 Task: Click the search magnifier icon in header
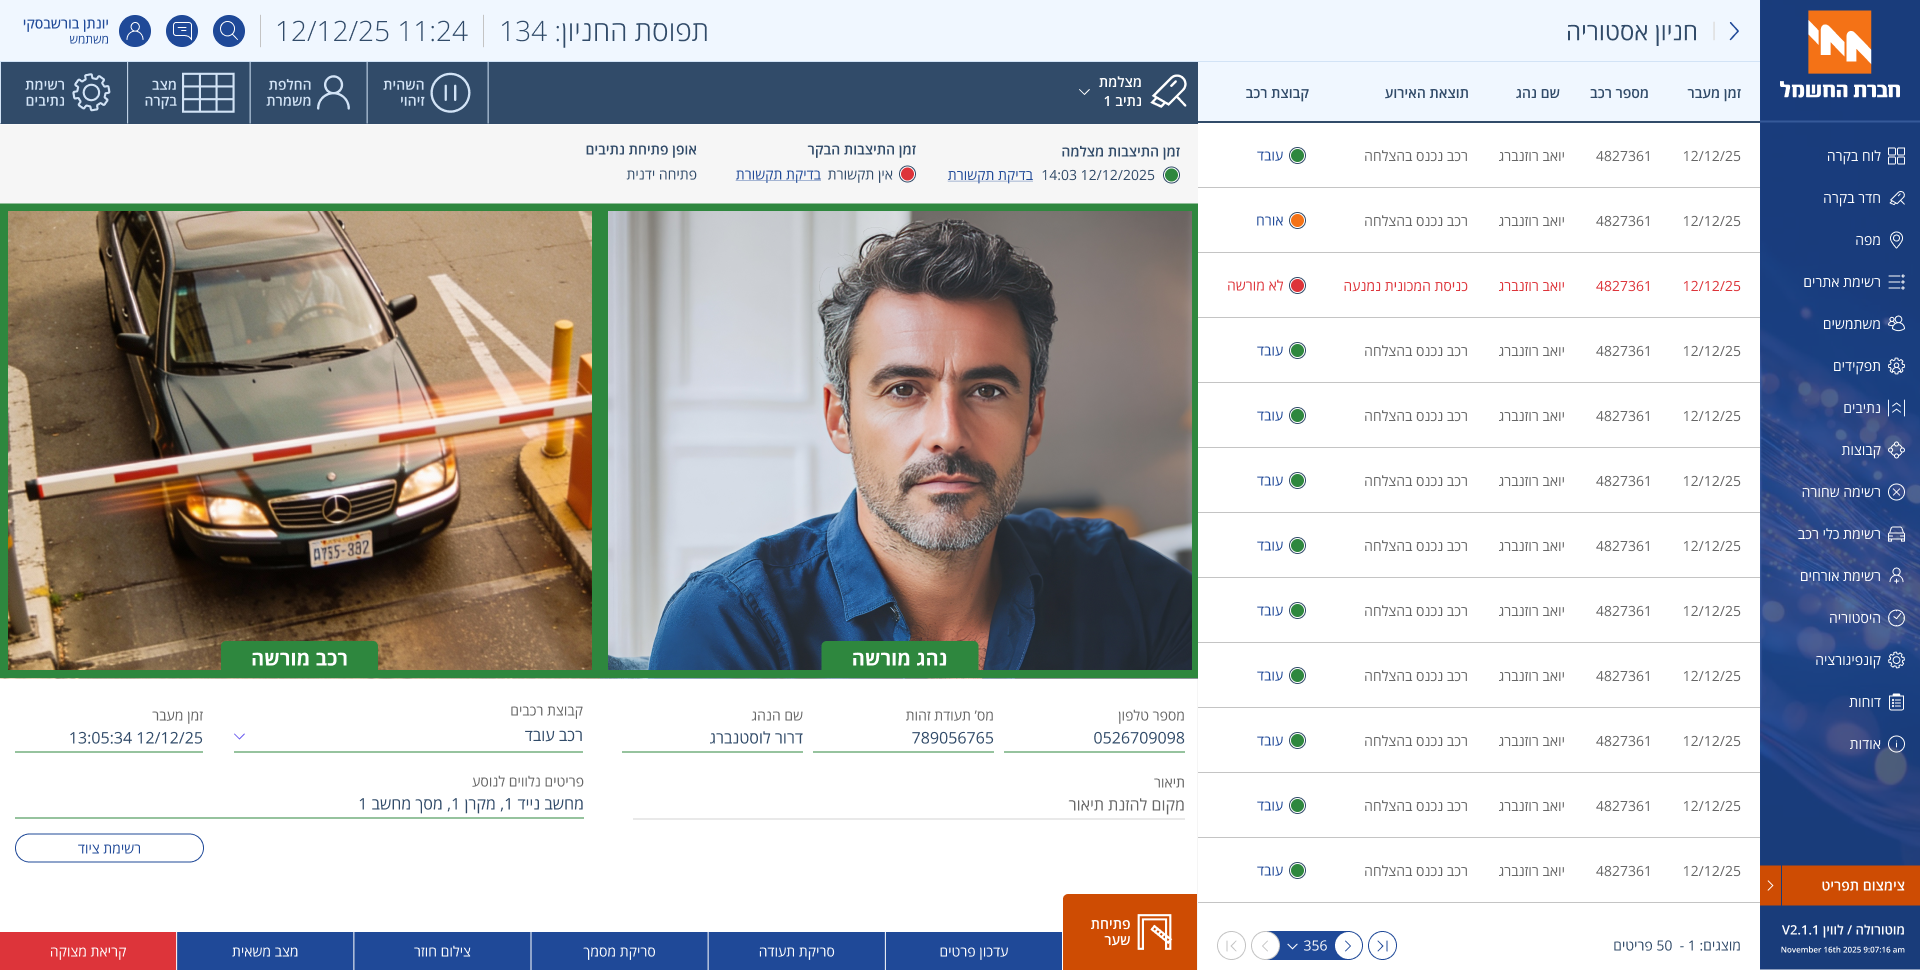pyautogui.click(x=229, y=31)
